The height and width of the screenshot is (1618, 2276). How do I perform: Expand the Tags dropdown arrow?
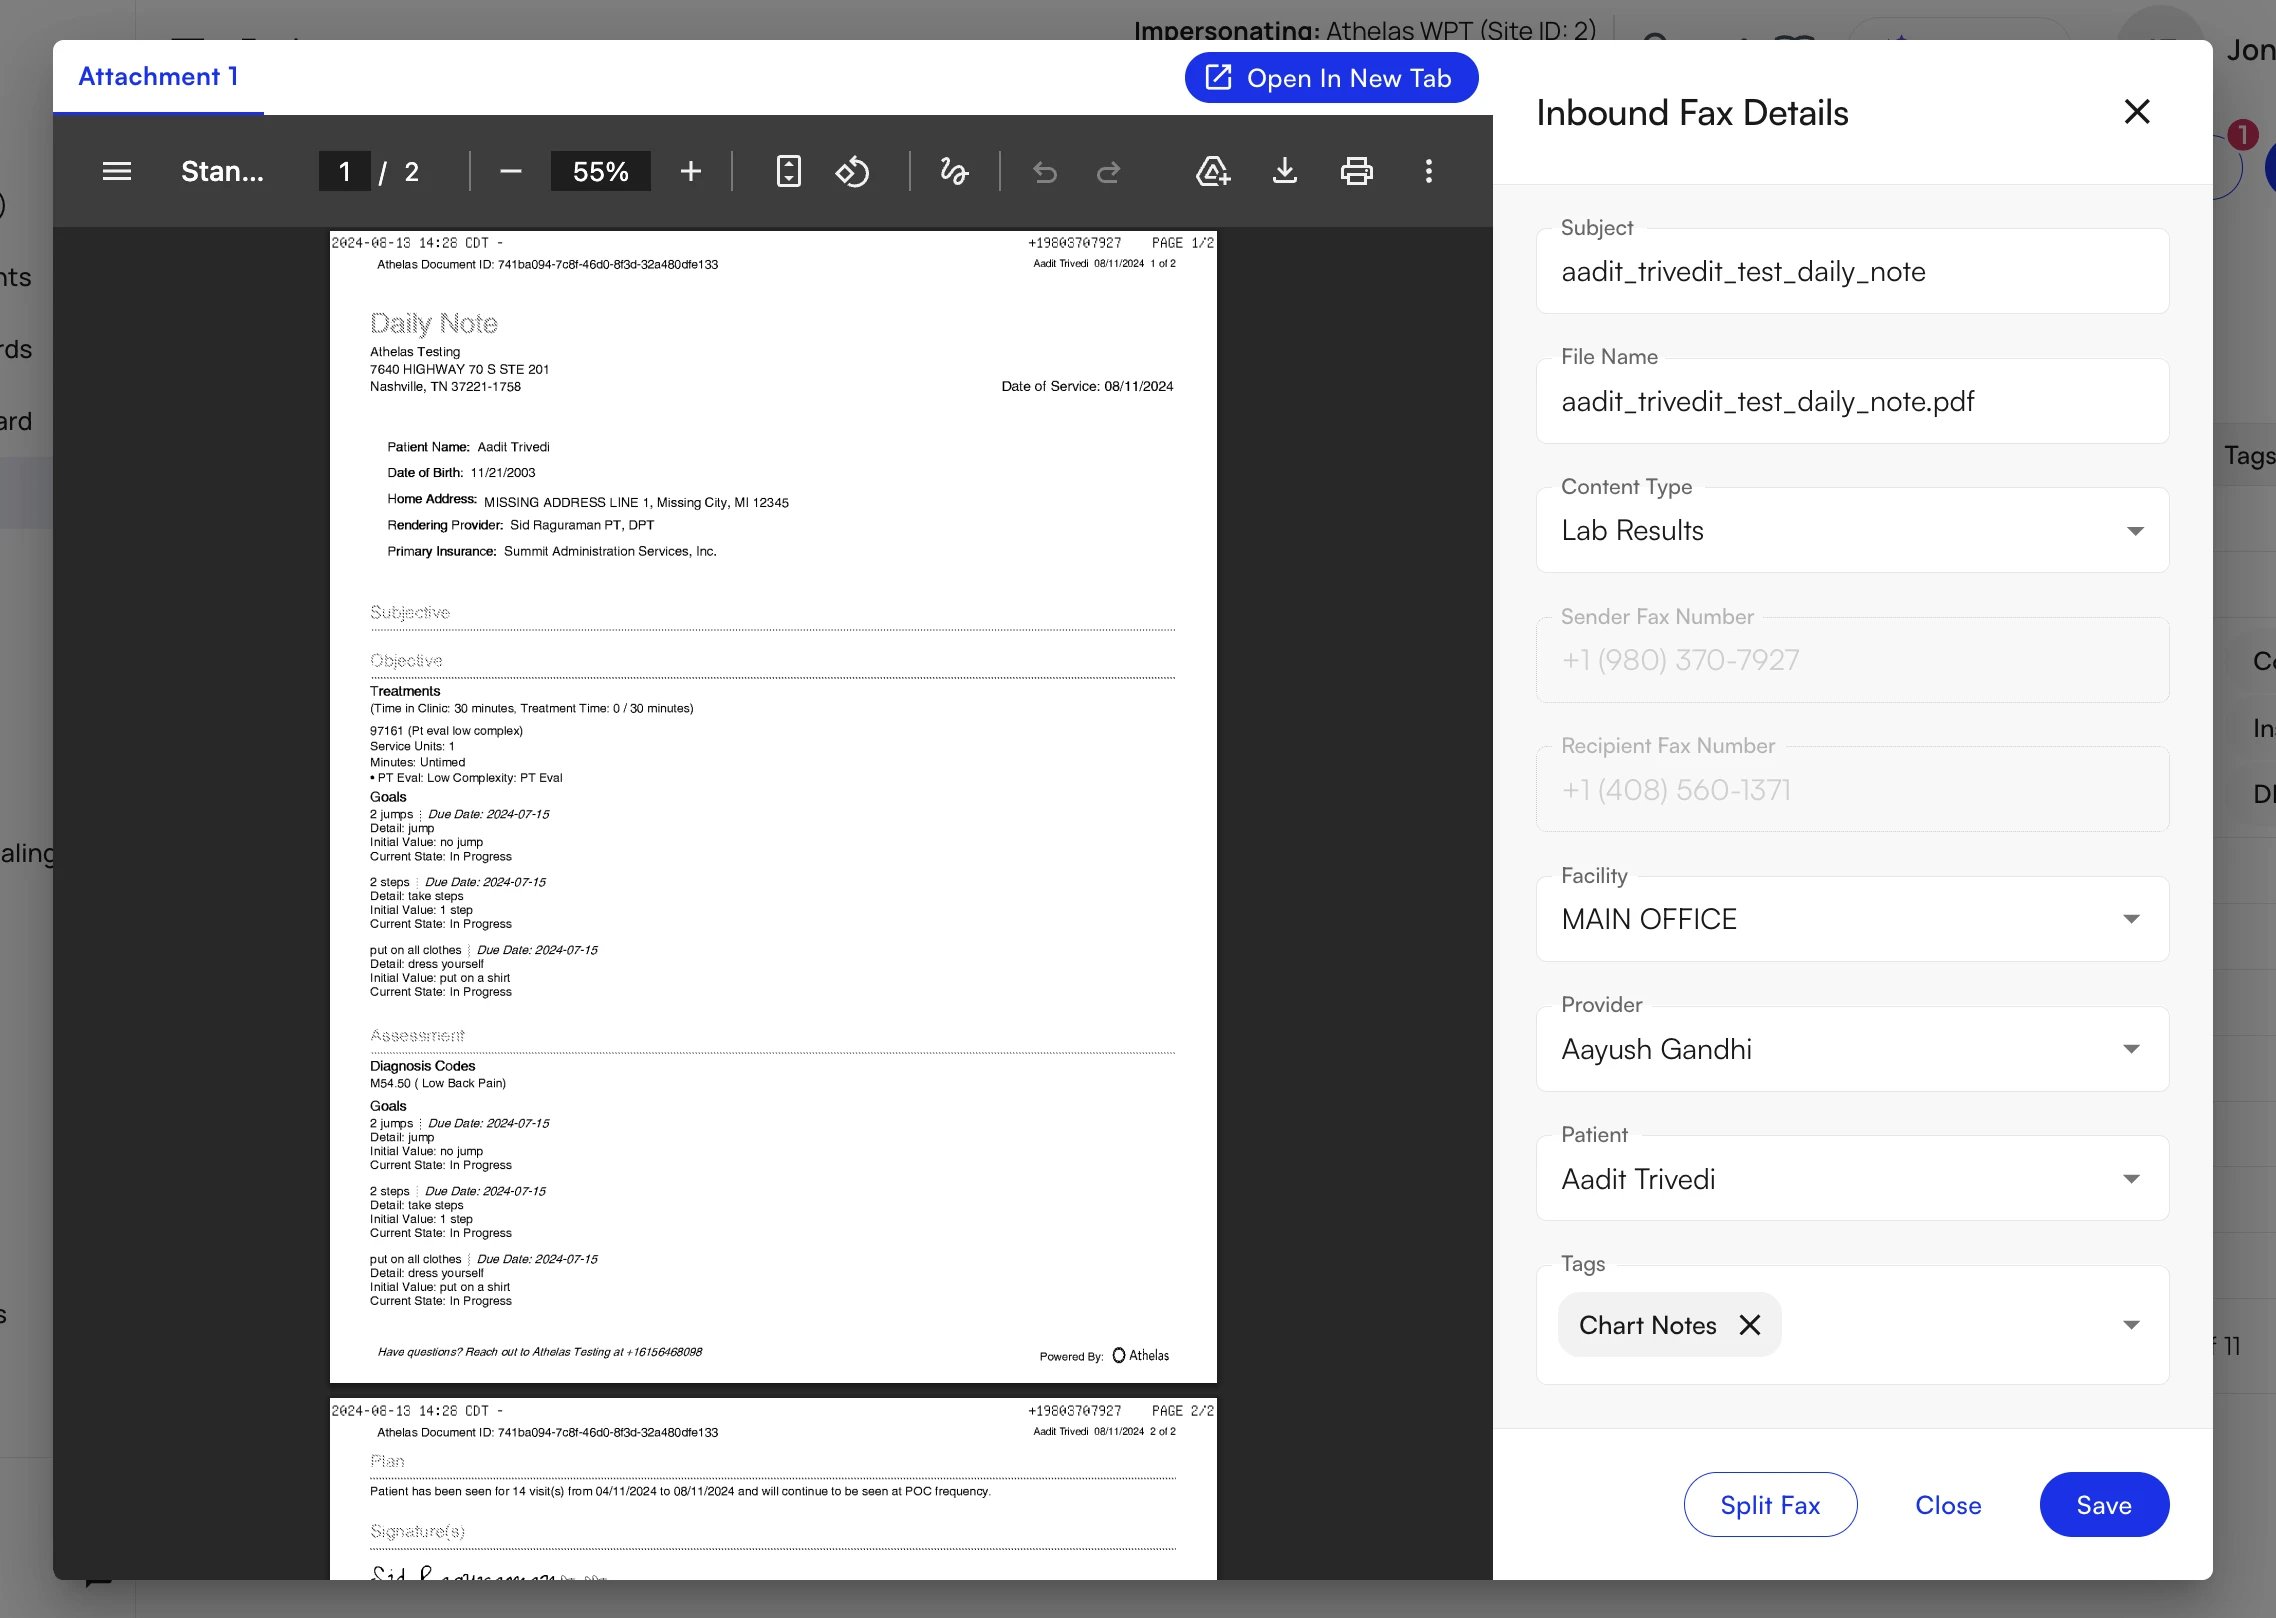[2131, 1325]
